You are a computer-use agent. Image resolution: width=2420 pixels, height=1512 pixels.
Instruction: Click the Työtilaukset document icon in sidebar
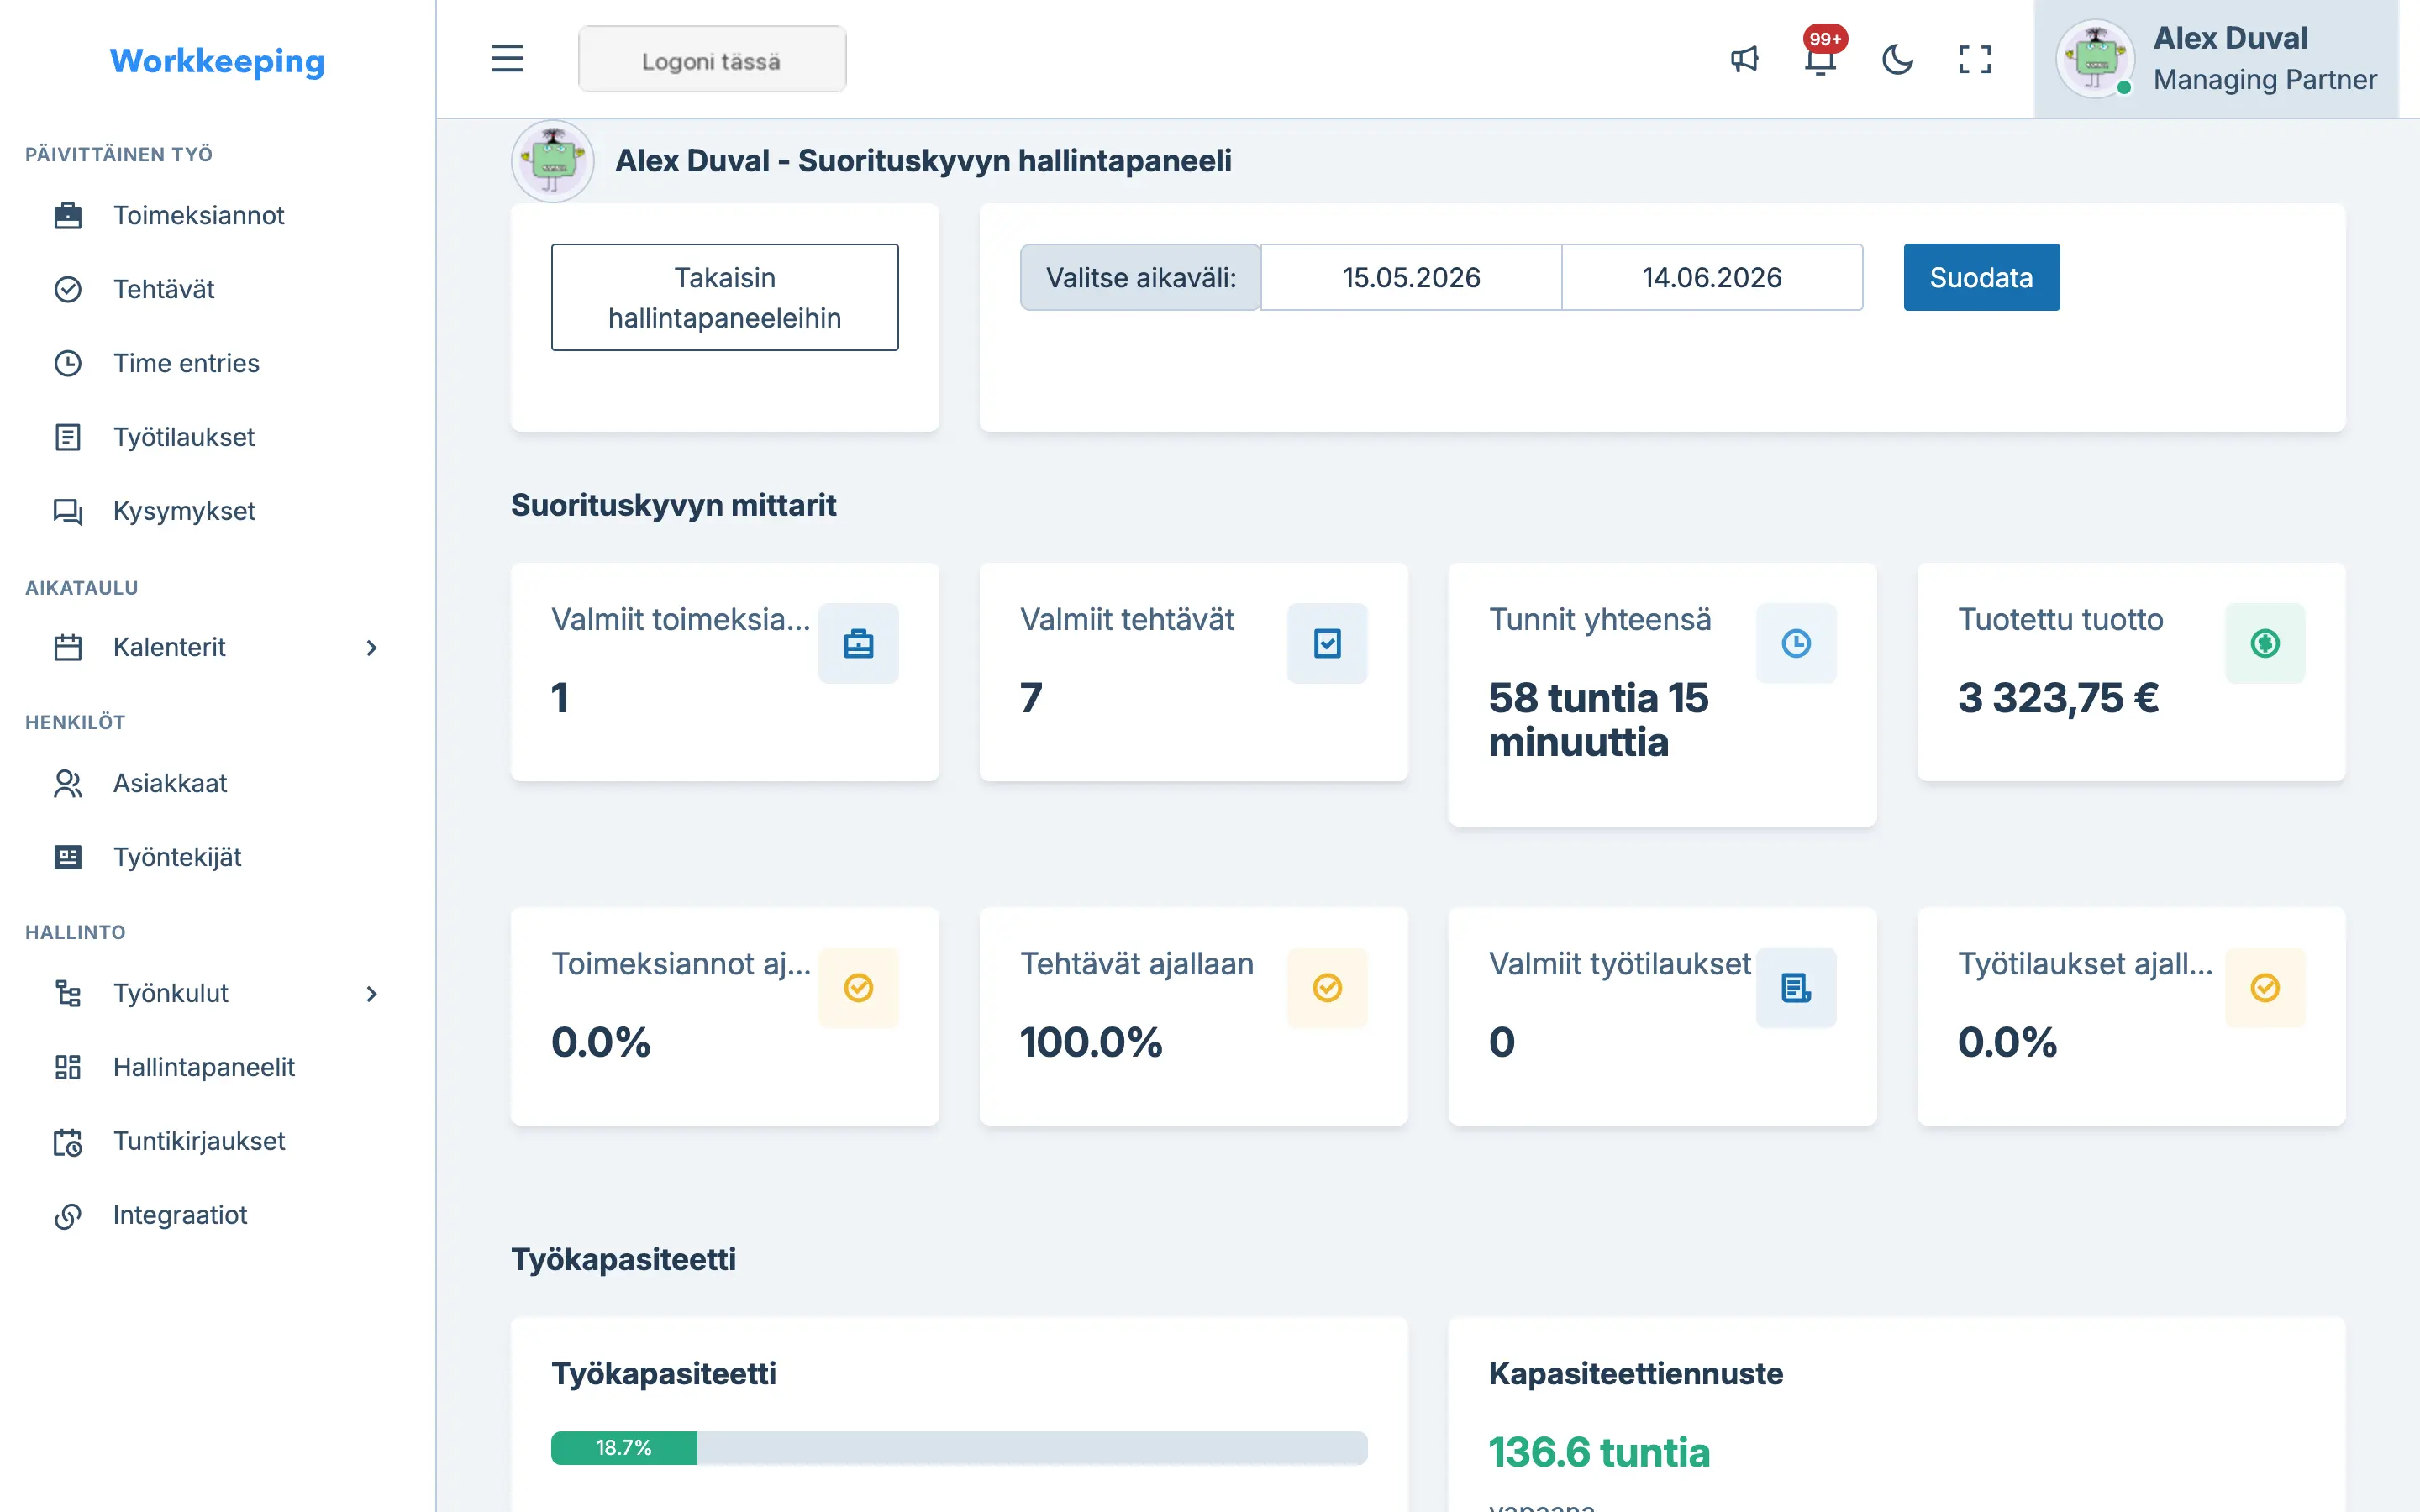pyautogui.click(x=67, y=437)
